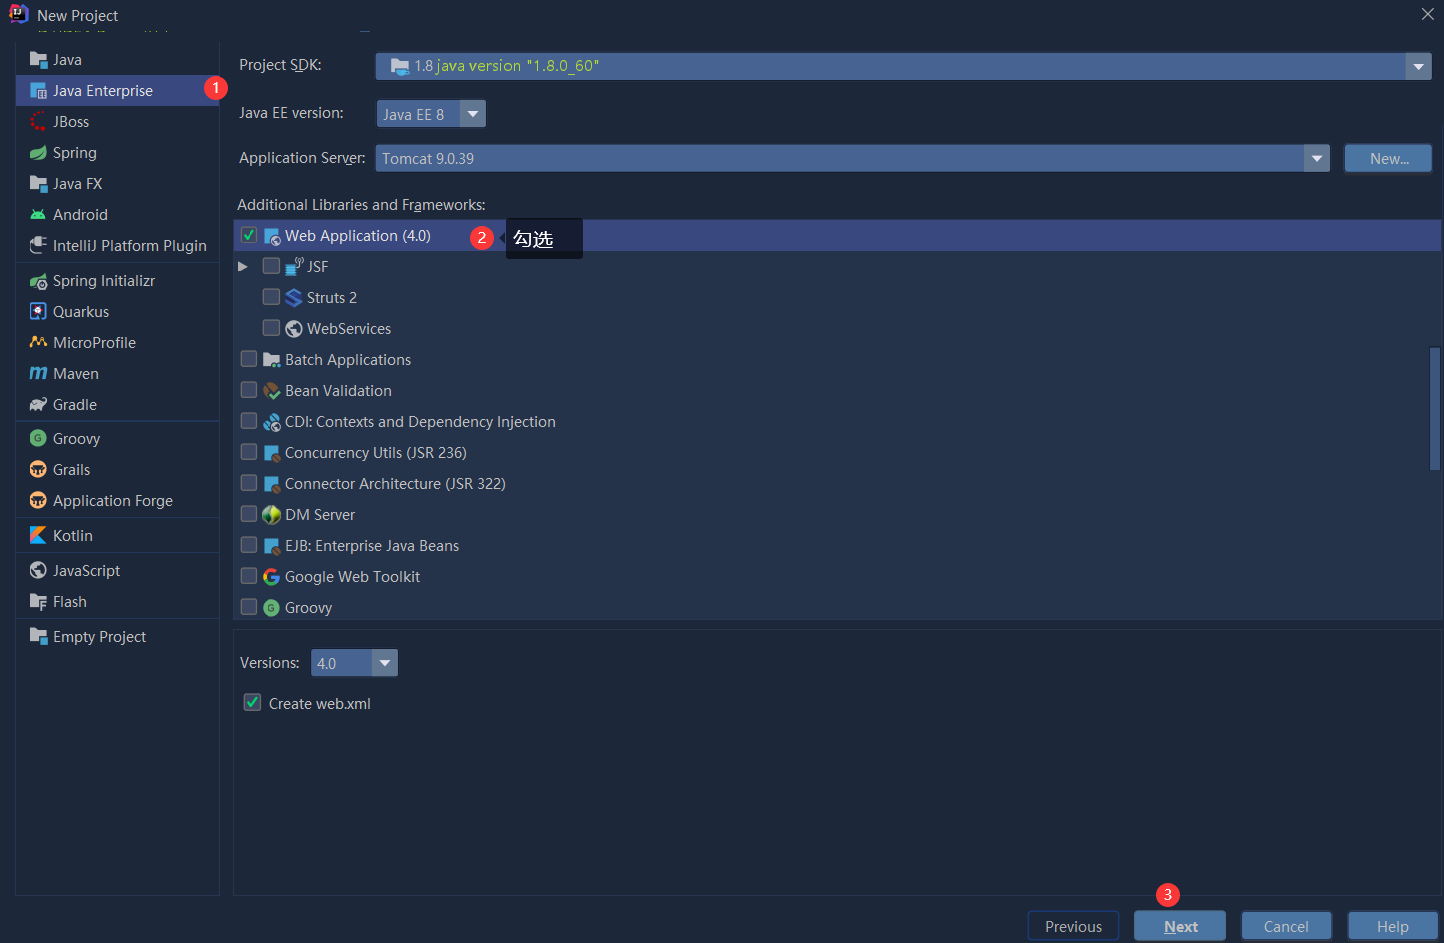This screenshot has height=943, width=1444.
Task: Select the Spring Initializr icon
Action: (x=38, y=281)
